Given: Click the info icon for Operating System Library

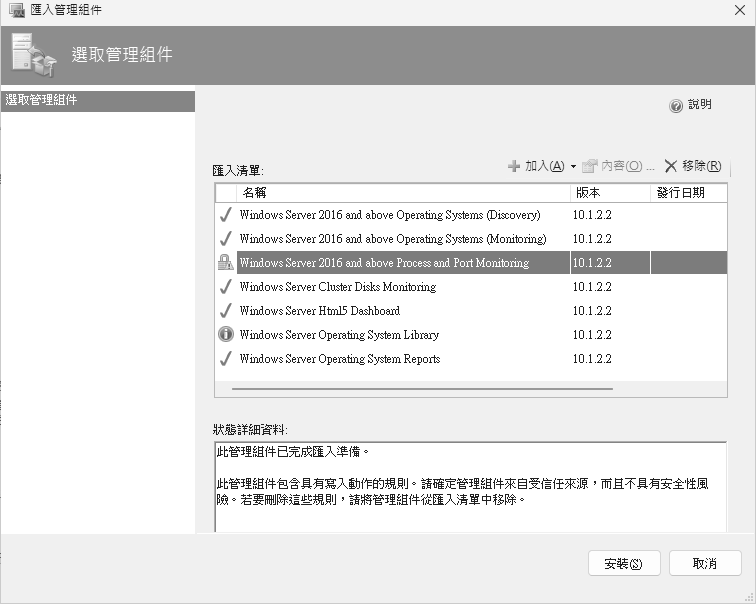Looking at the screenshot, I should click(x=226, y=334).
